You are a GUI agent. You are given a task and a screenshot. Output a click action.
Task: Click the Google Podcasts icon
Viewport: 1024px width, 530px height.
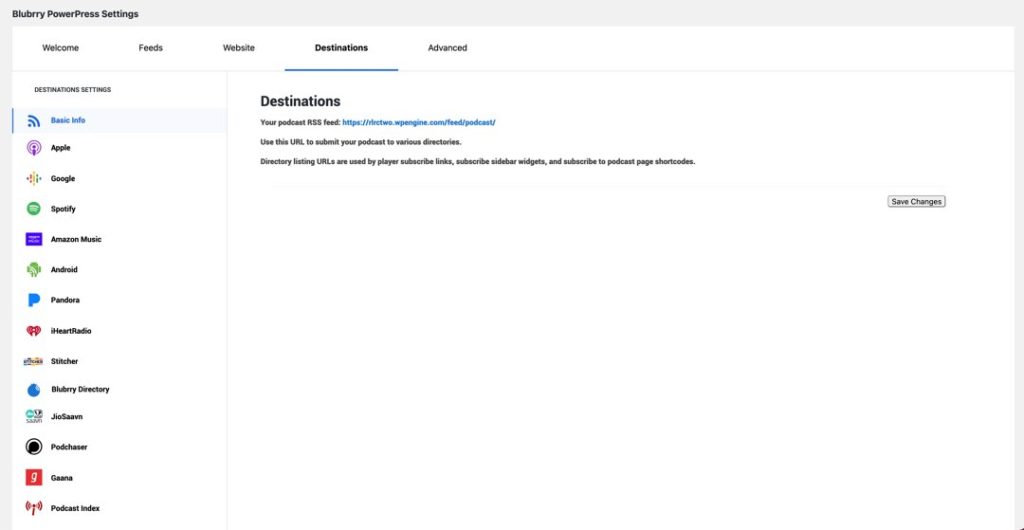coord(34,179)
